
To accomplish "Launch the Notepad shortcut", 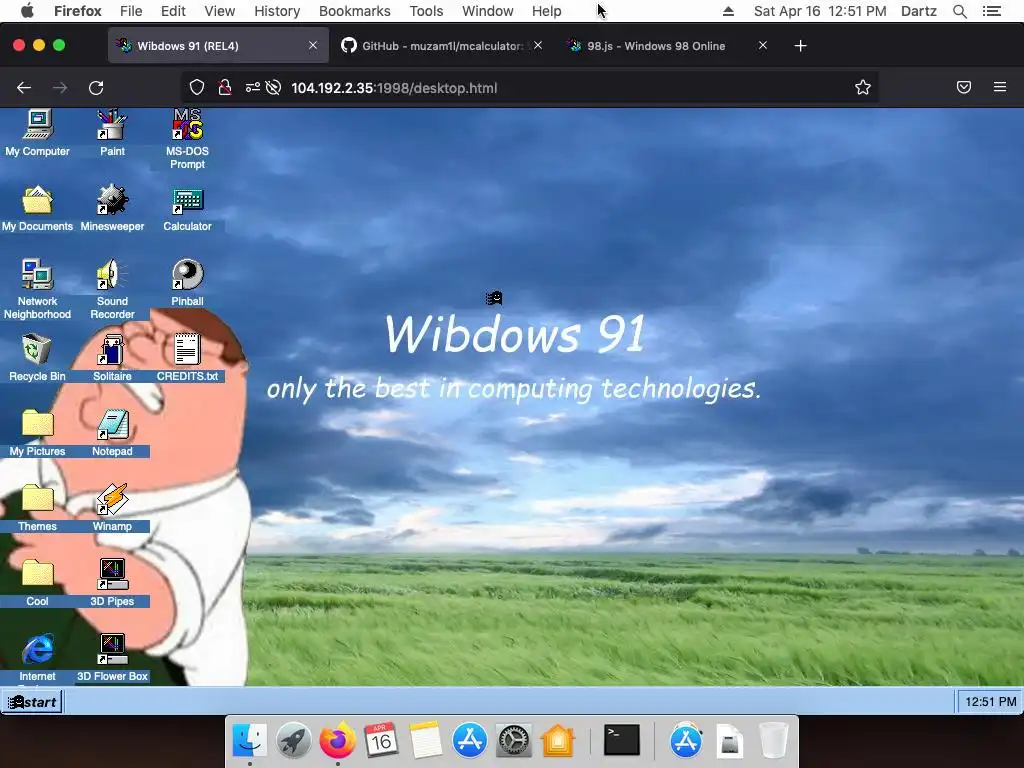I will [112, 433].
